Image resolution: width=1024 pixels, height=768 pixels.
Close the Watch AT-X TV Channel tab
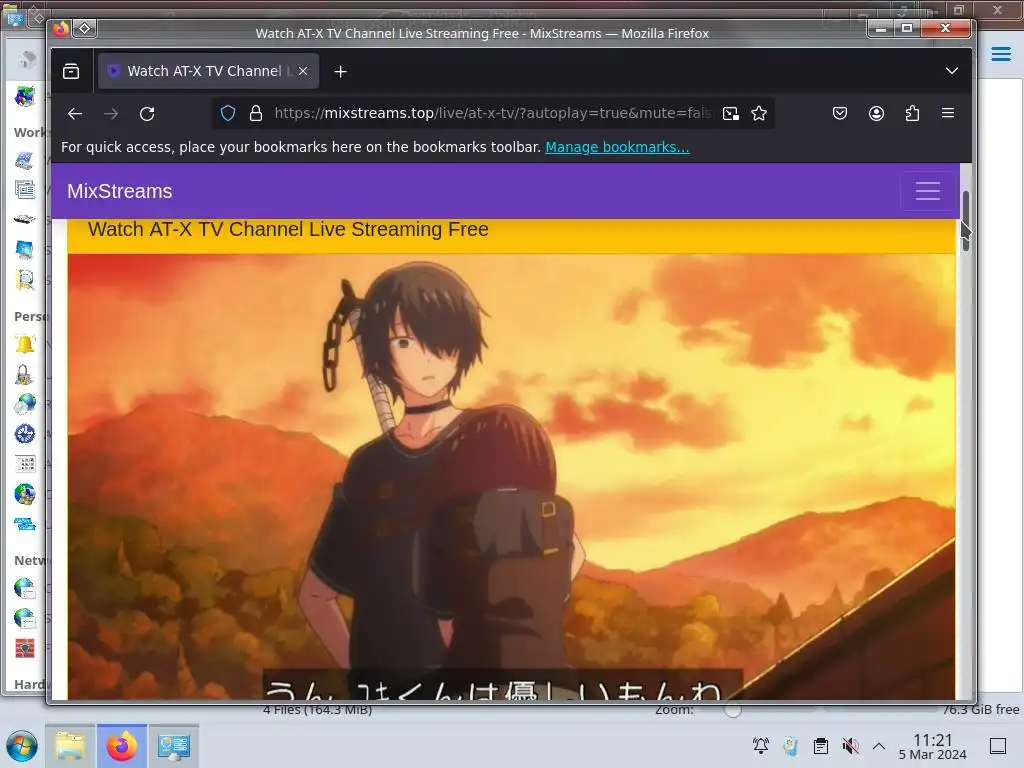coord(303,71)
